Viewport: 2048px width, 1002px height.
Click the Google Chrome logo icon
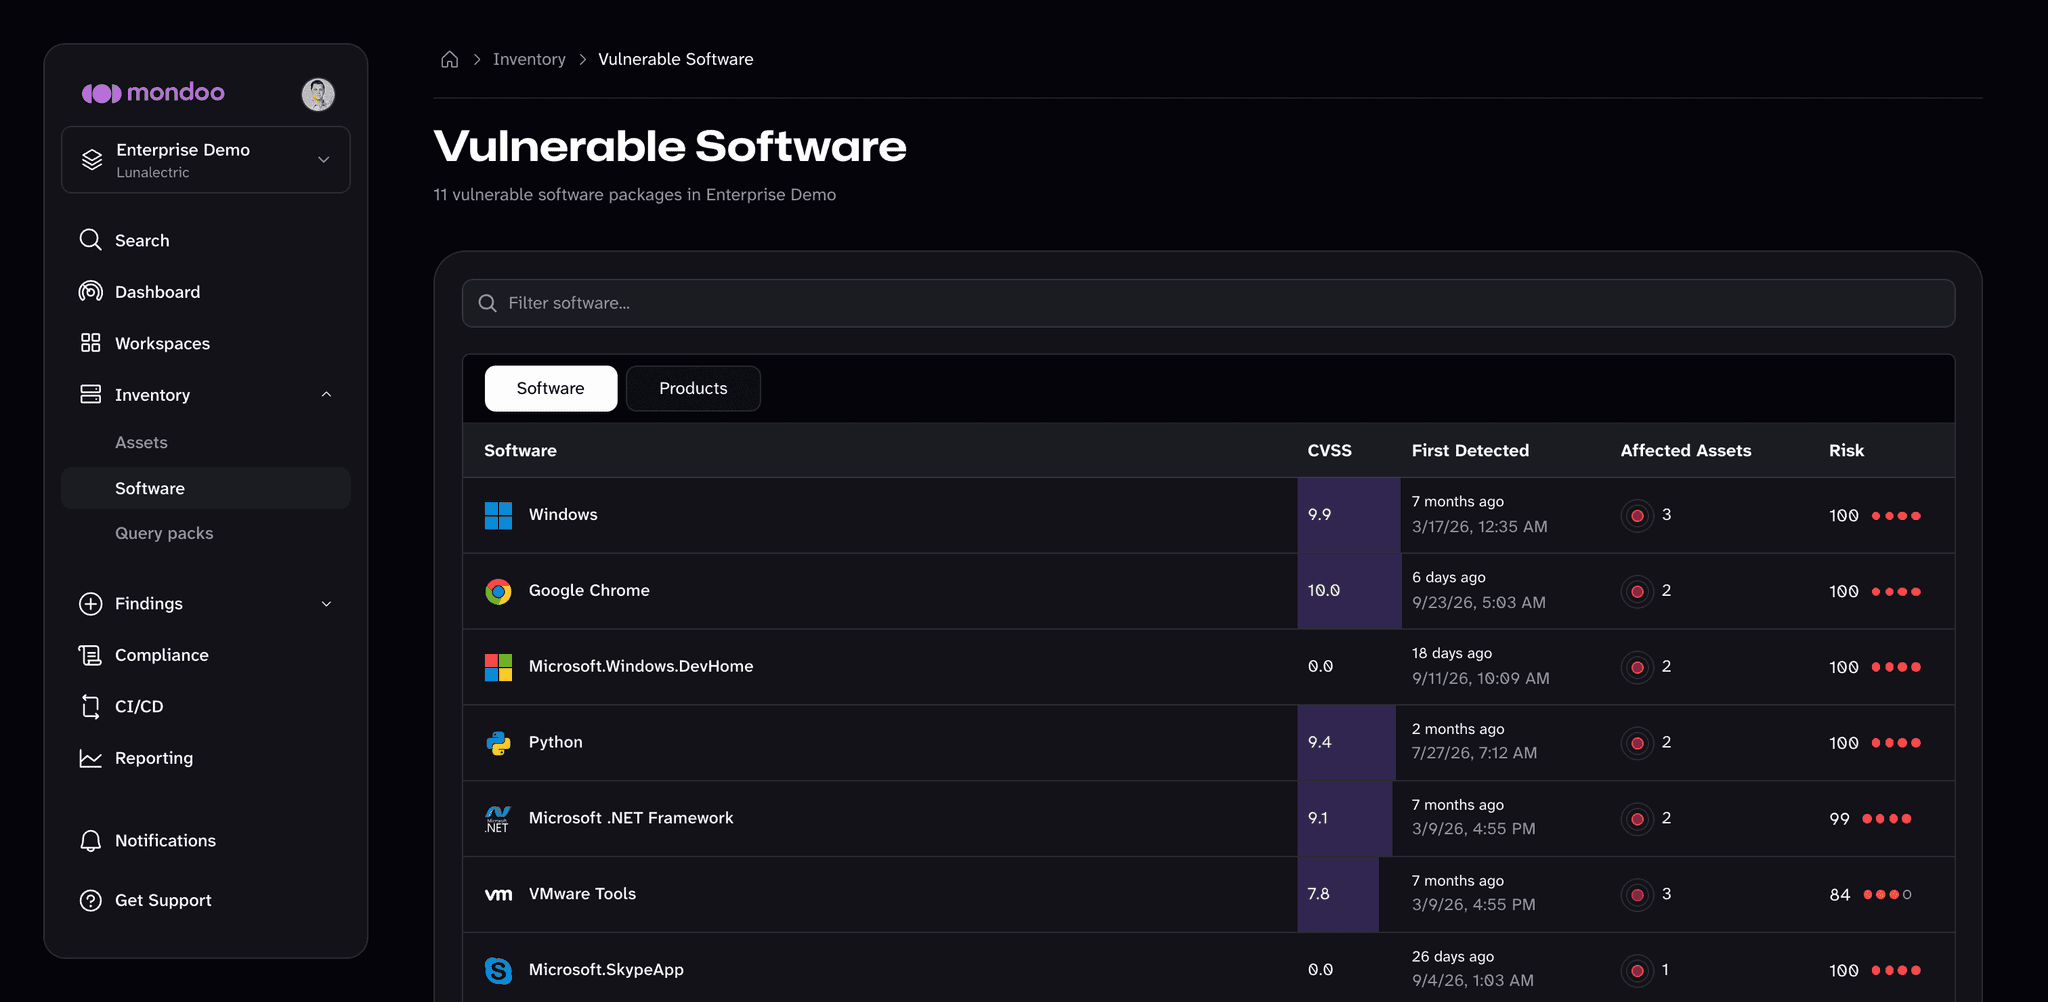pos(498,591)
